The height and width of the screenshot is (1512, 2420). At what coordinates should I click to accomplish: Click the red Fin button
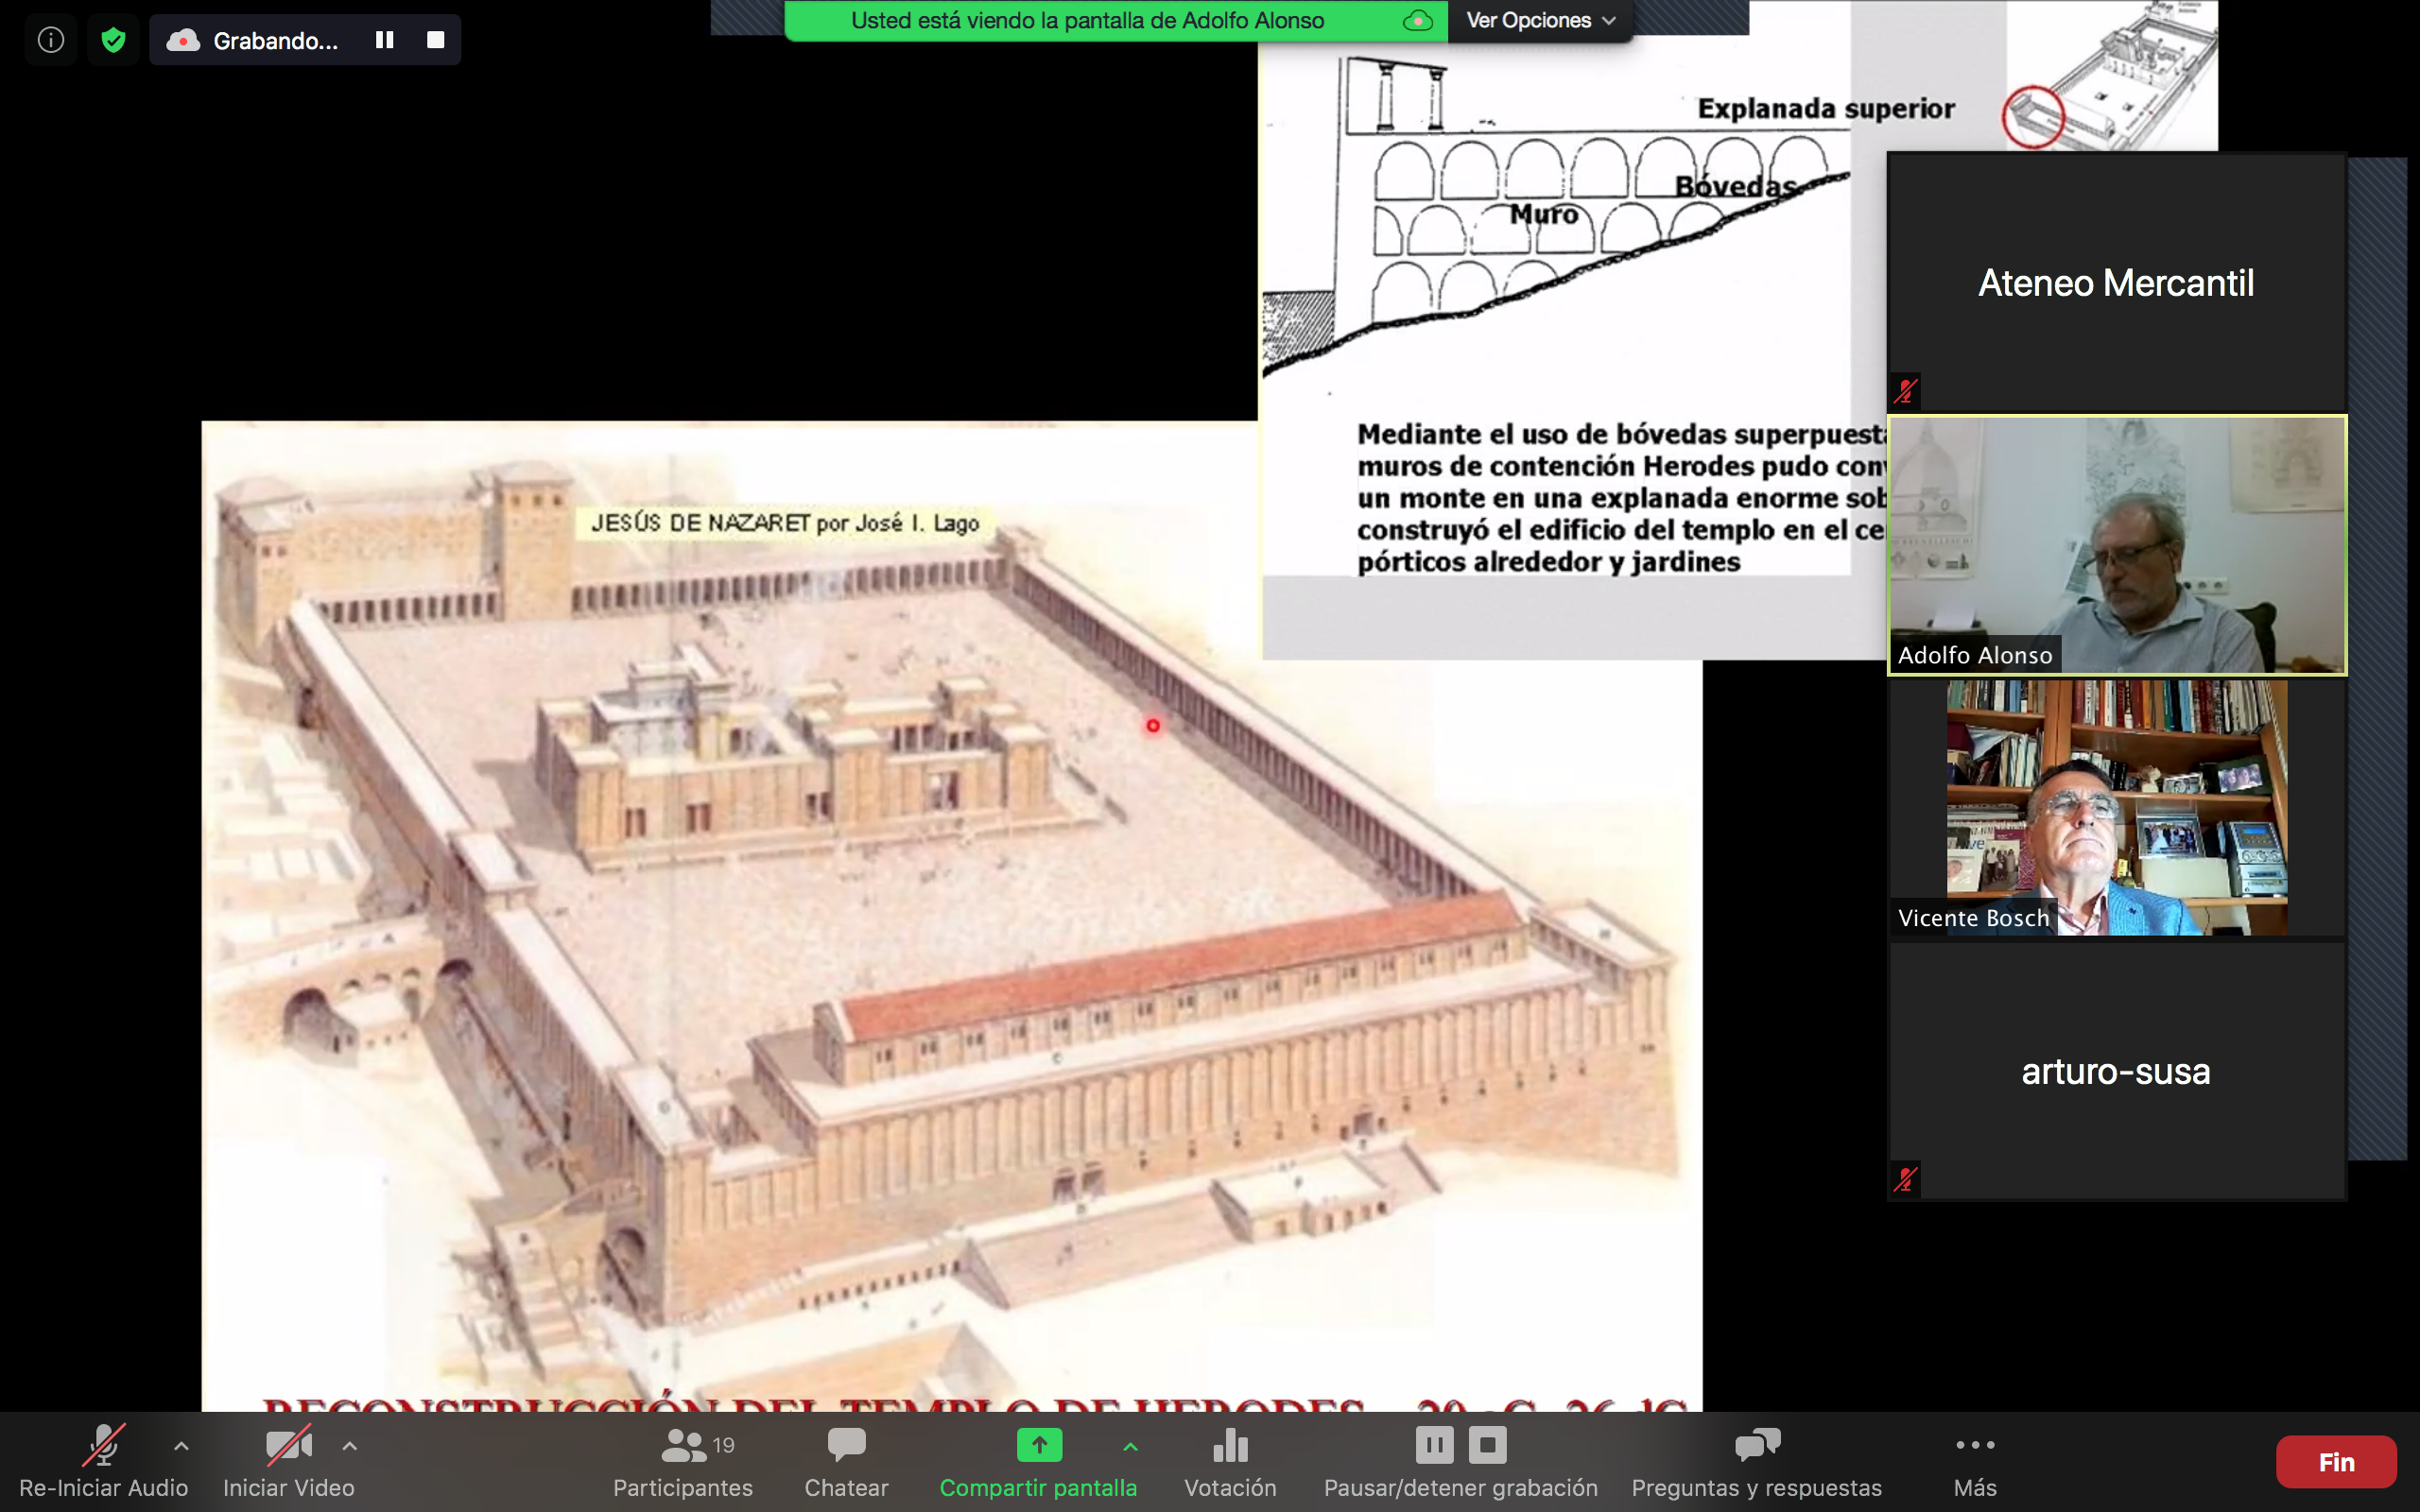coord(2335,1462)
